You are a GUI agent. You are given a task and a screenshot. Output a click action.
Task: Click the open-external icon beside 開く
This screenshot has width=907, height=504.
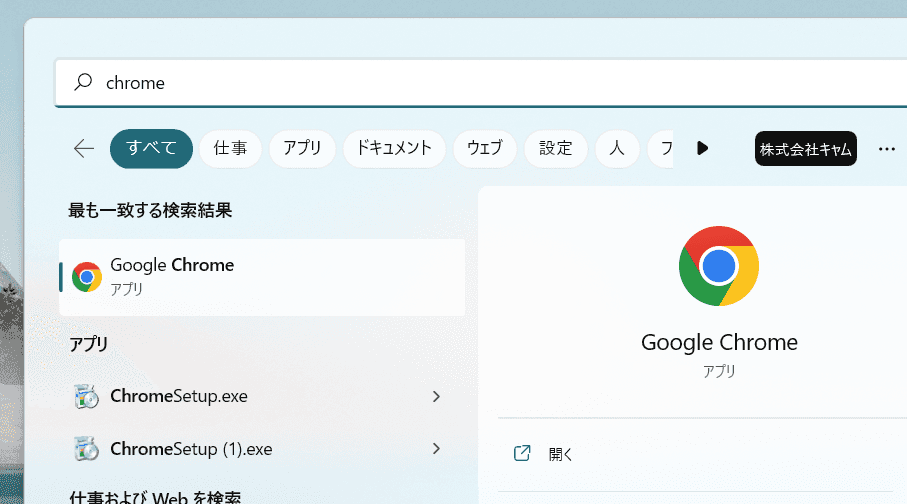[x=522, y=453]
